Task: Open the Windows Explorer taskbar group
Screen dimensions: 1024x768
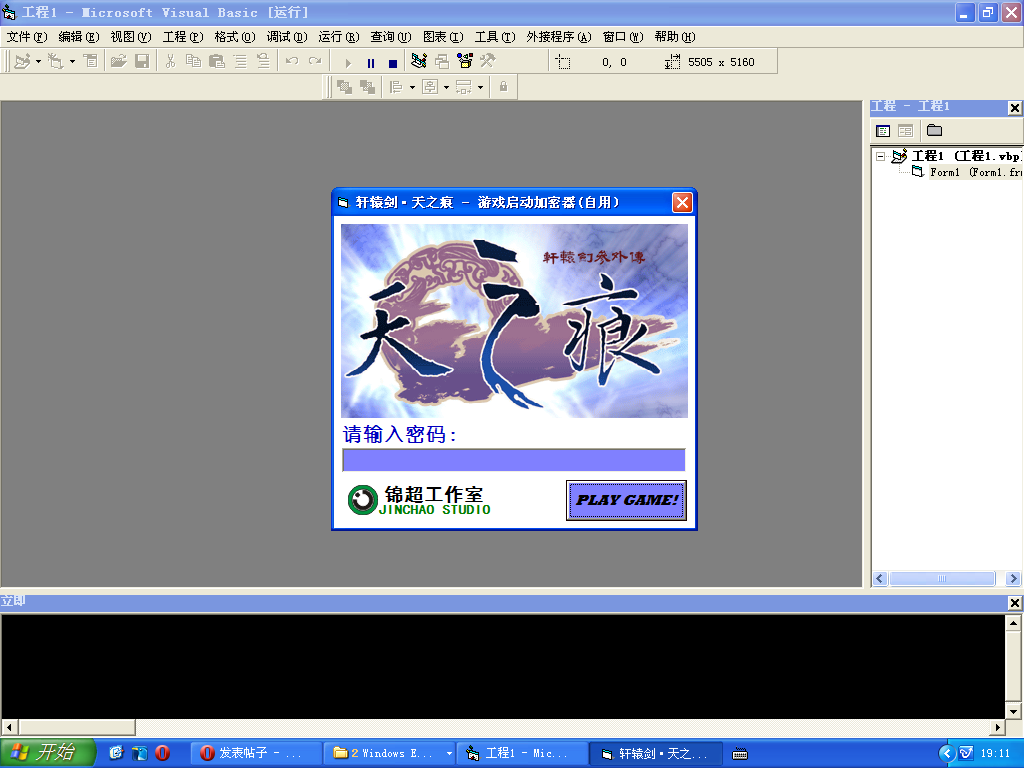Action: [x=391, y=754]
